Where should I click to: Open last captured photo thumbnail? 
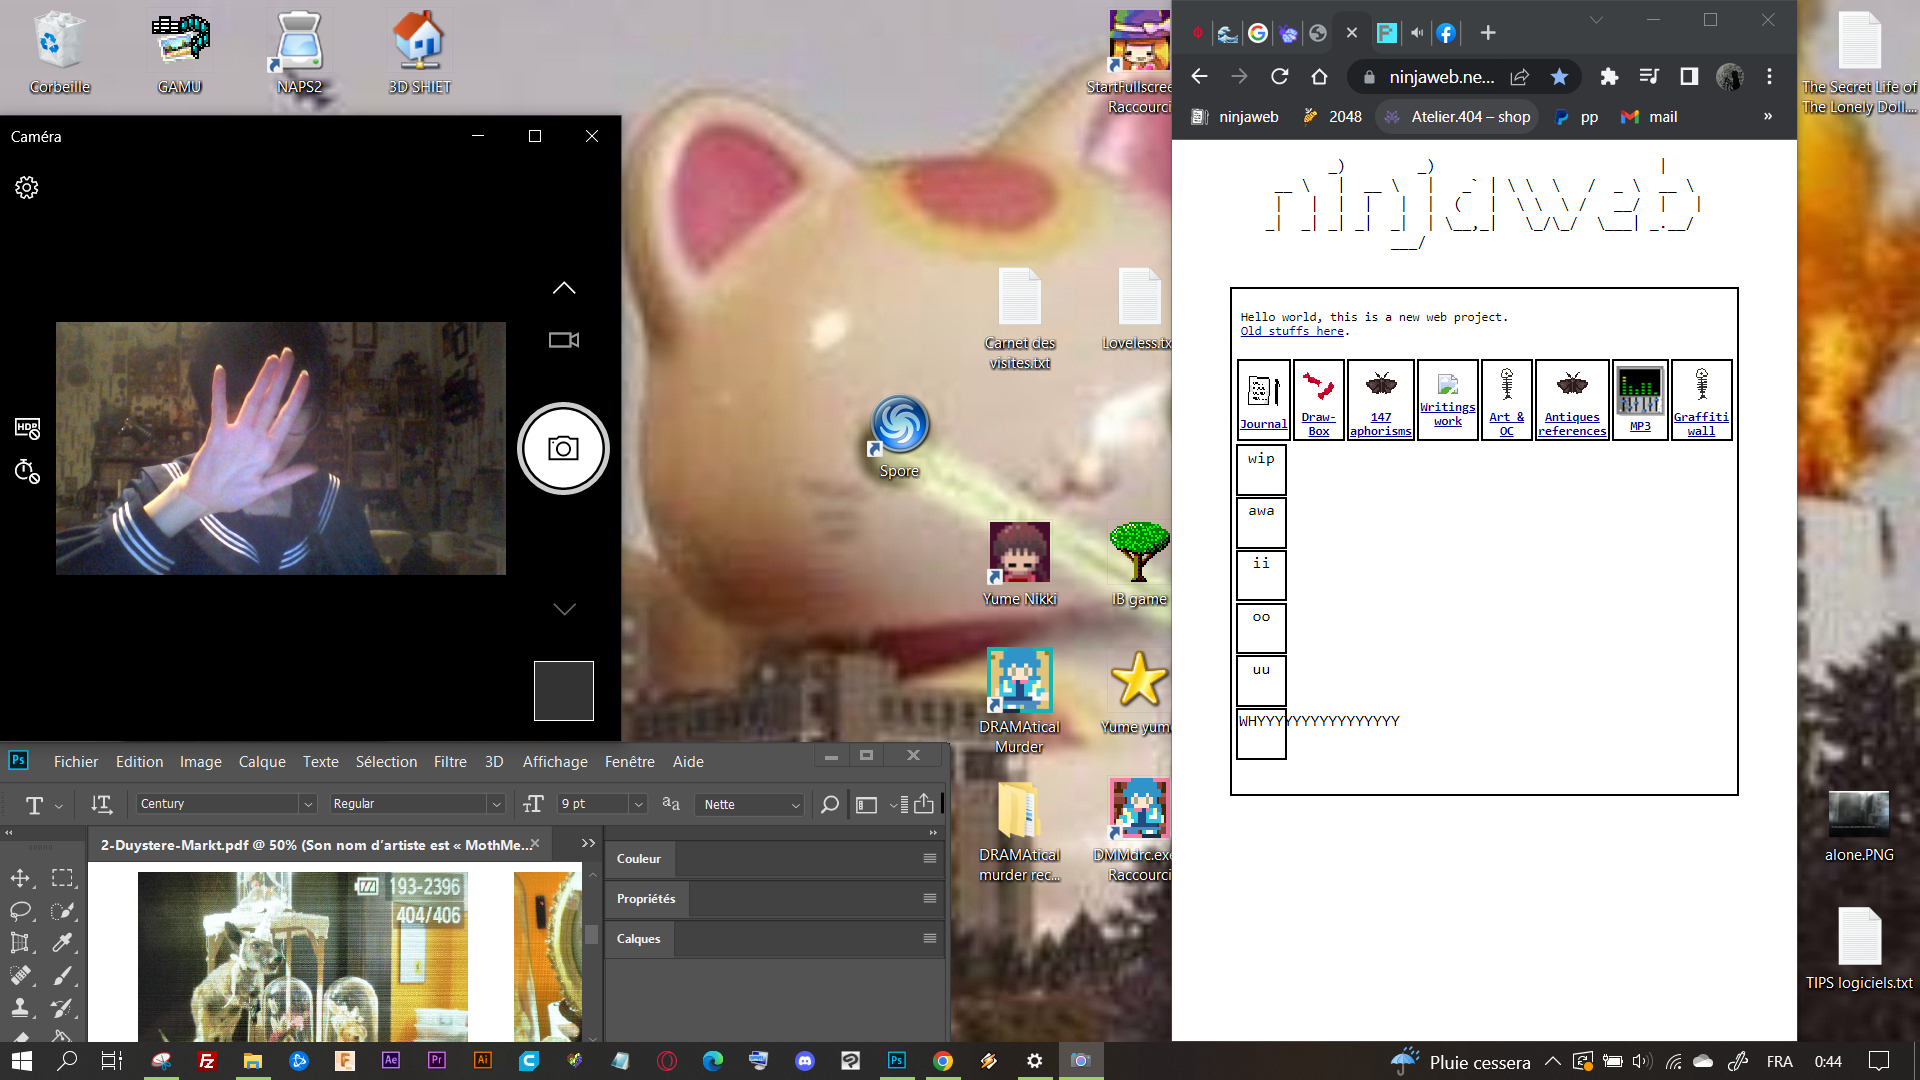click(x=564, y=691)
